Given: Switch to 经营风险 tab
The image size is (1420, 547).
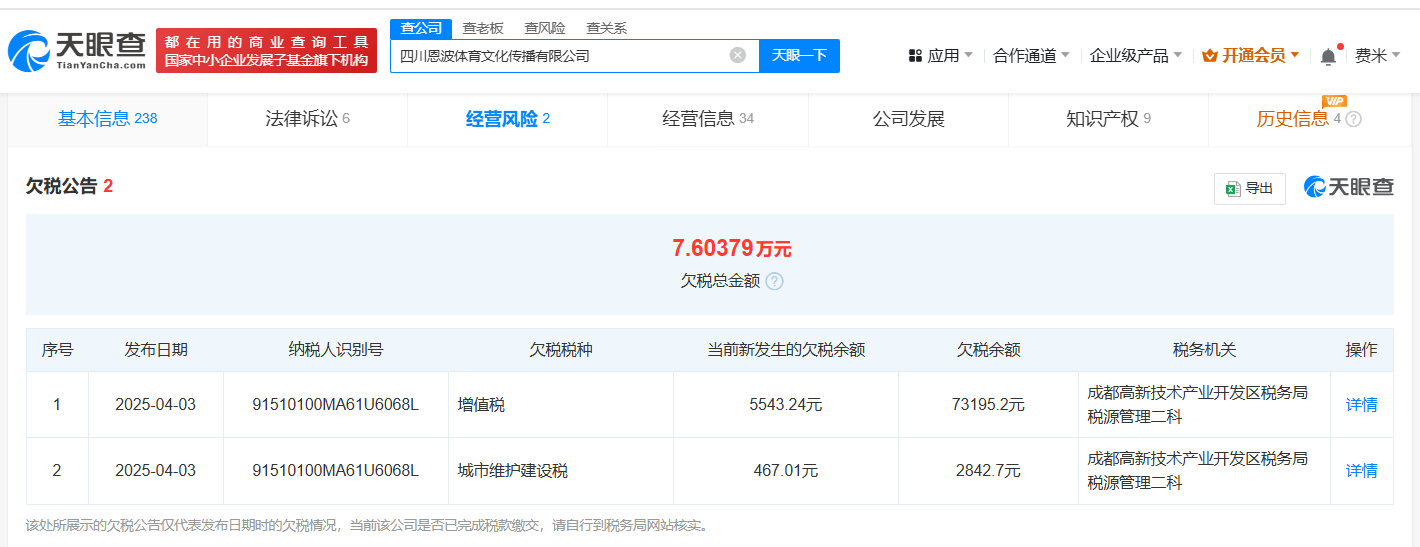Looking at the screenshot, I should point(507,119).
